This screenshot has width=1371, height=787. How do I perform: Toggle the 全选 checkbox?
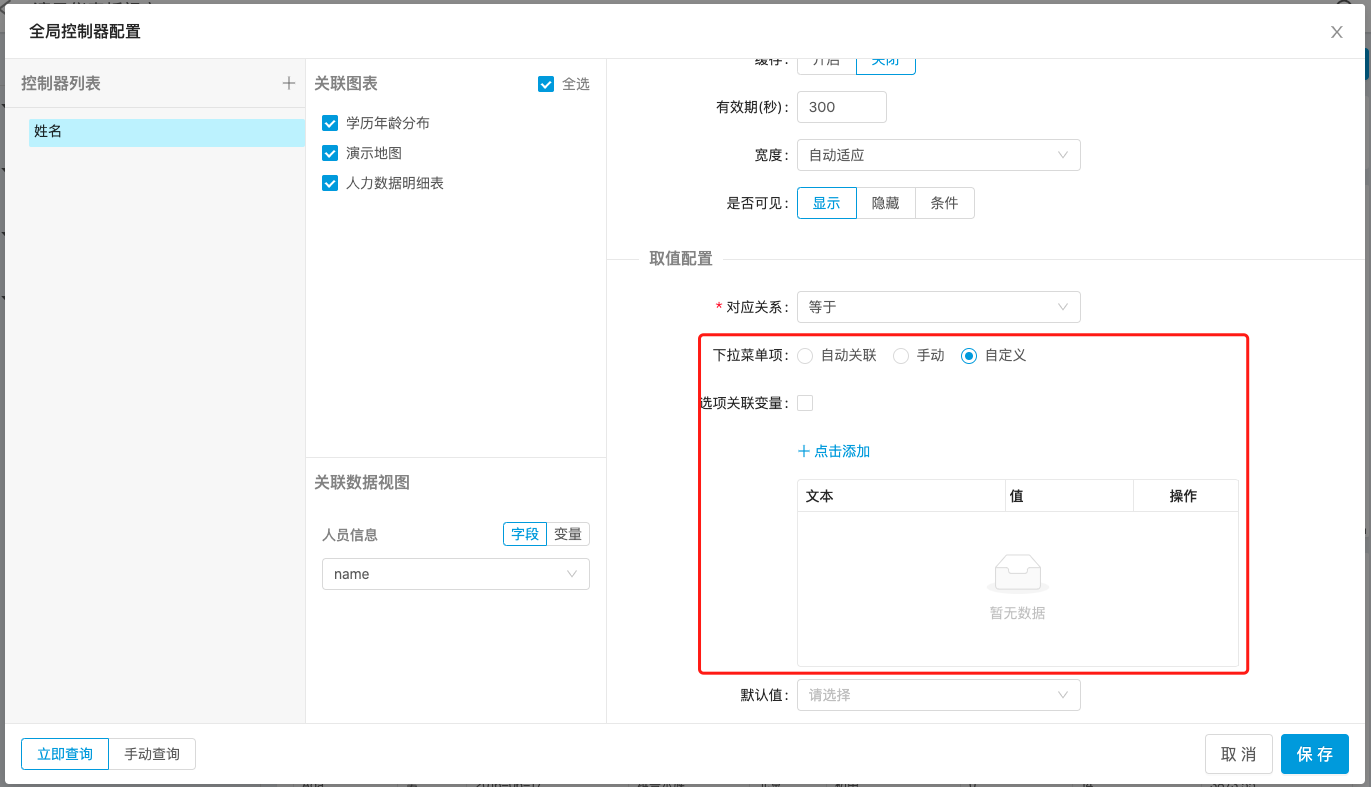click(x=546, y=84)
